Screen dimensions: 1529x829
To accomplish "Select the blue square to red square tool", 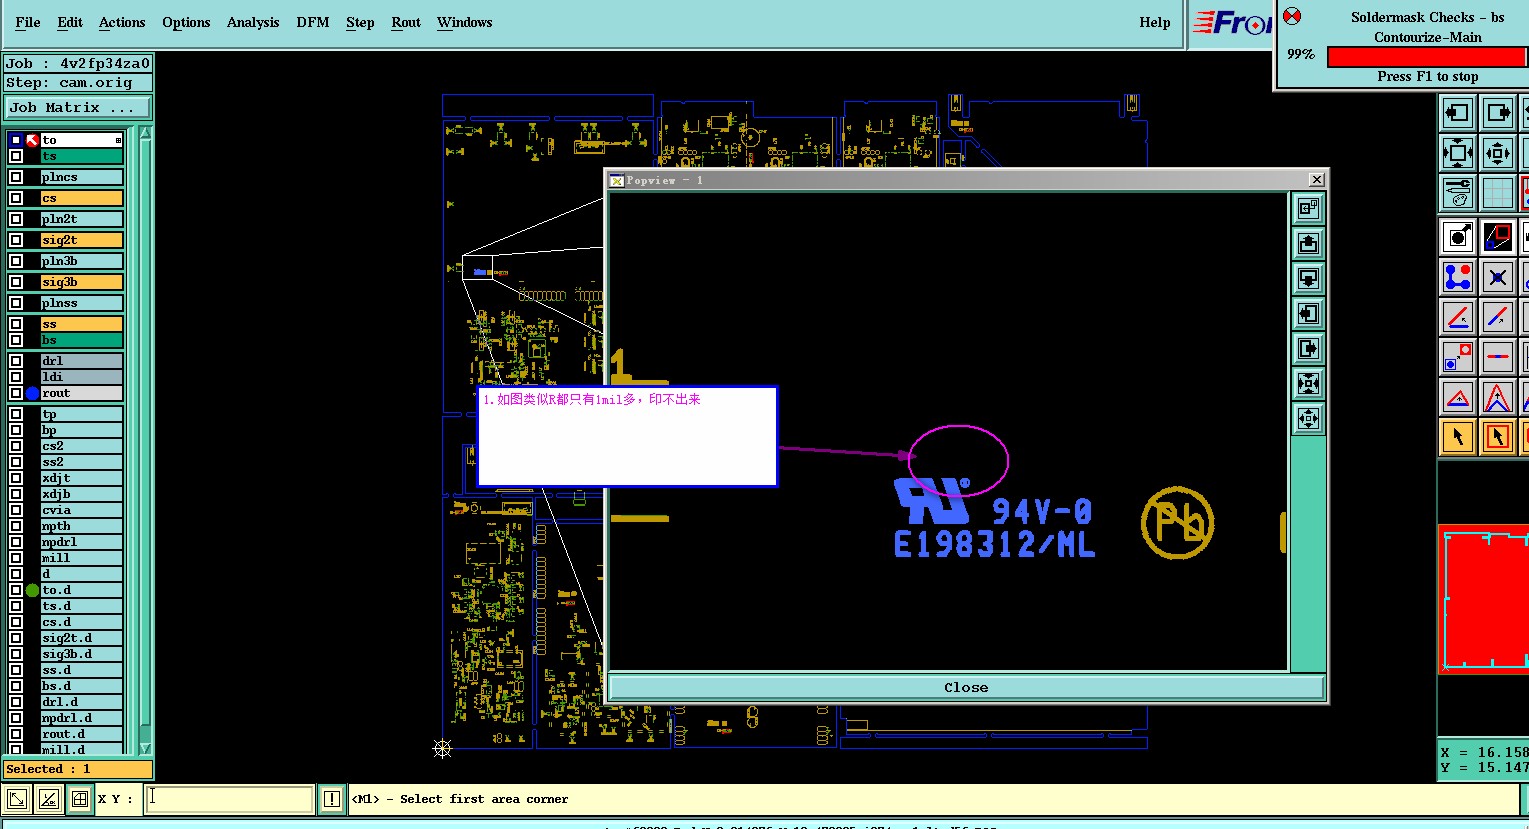I will (x=1457, y=357).
